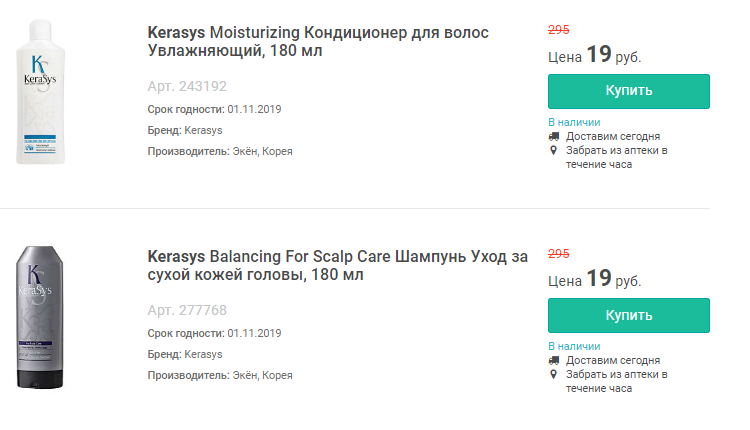Select the conditioner's old price 295

click(559, 30)
